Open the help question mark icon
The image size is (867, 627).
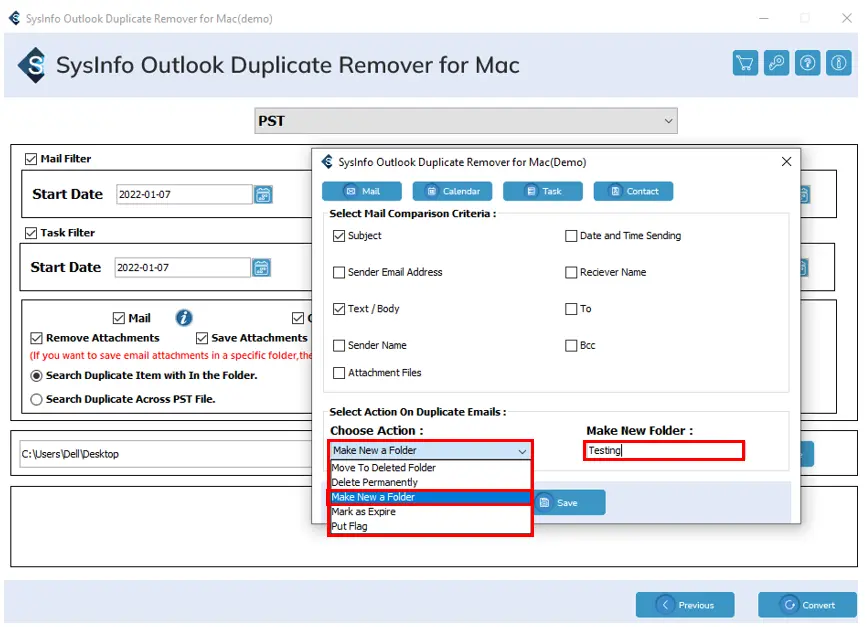pyautogui.click(x=807, y=63)
